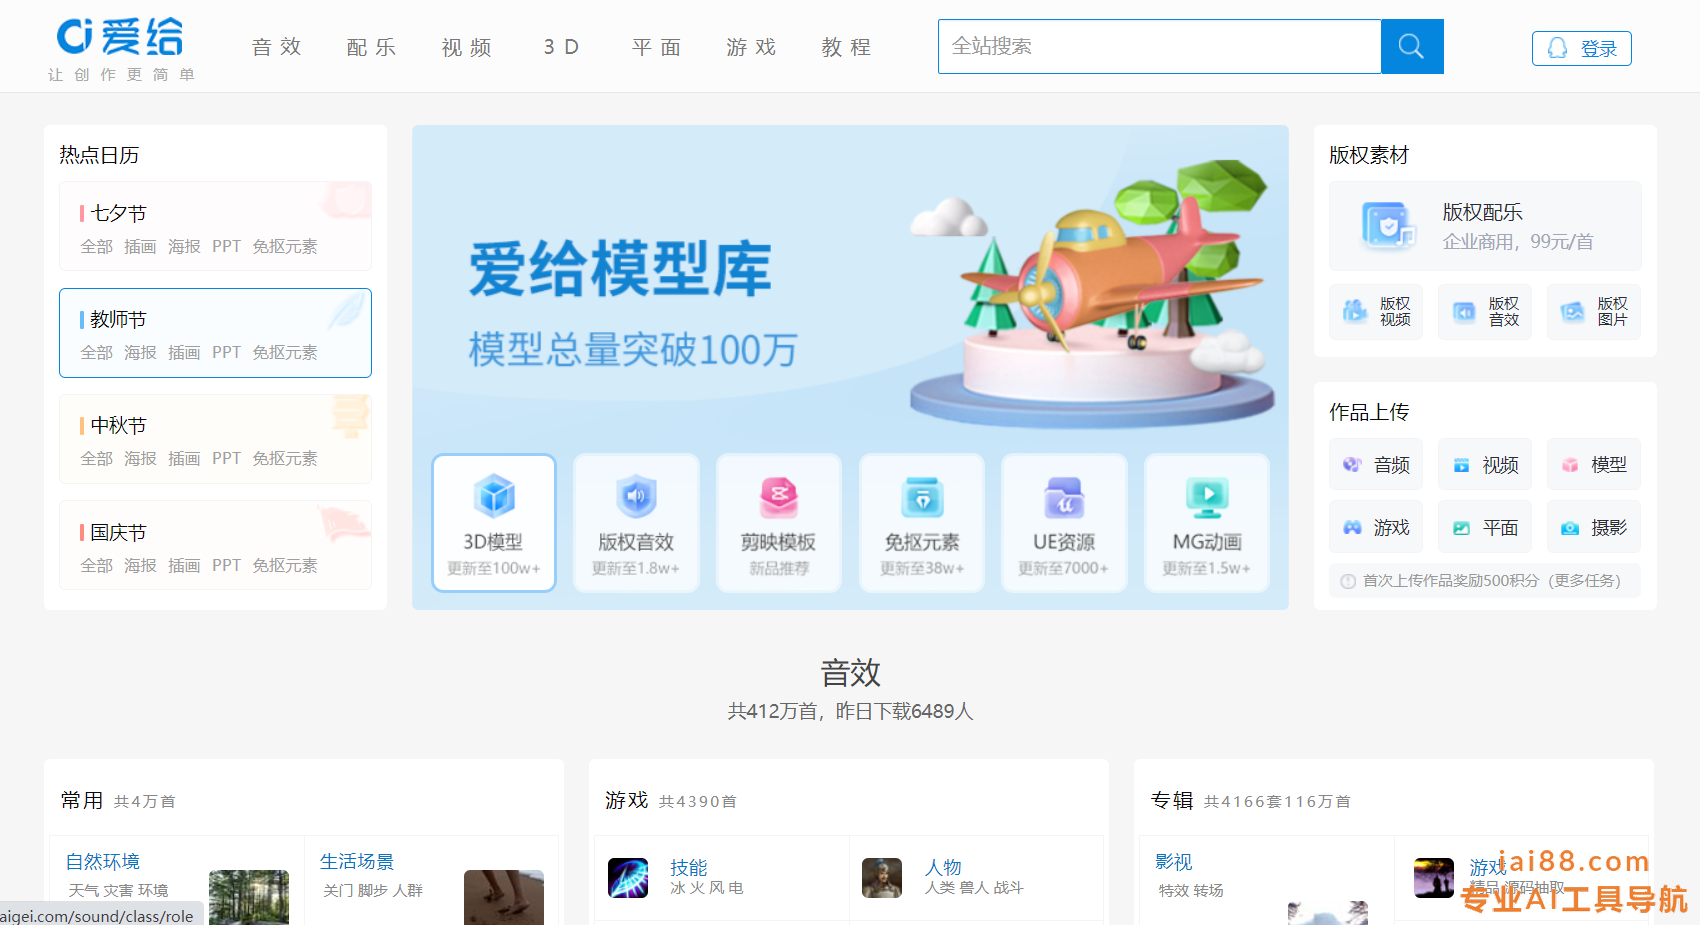Open the 视频 navigation menu
Screen dimensions: 1700x925
[x=467, y=47]
